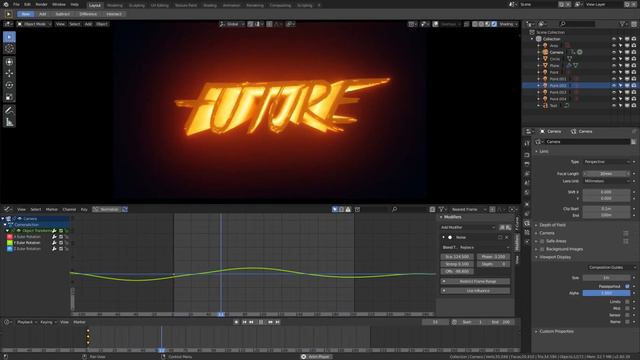
Task: Click the modifier wrench for Y Euler Rotation
Action: (x=54, y=242)
